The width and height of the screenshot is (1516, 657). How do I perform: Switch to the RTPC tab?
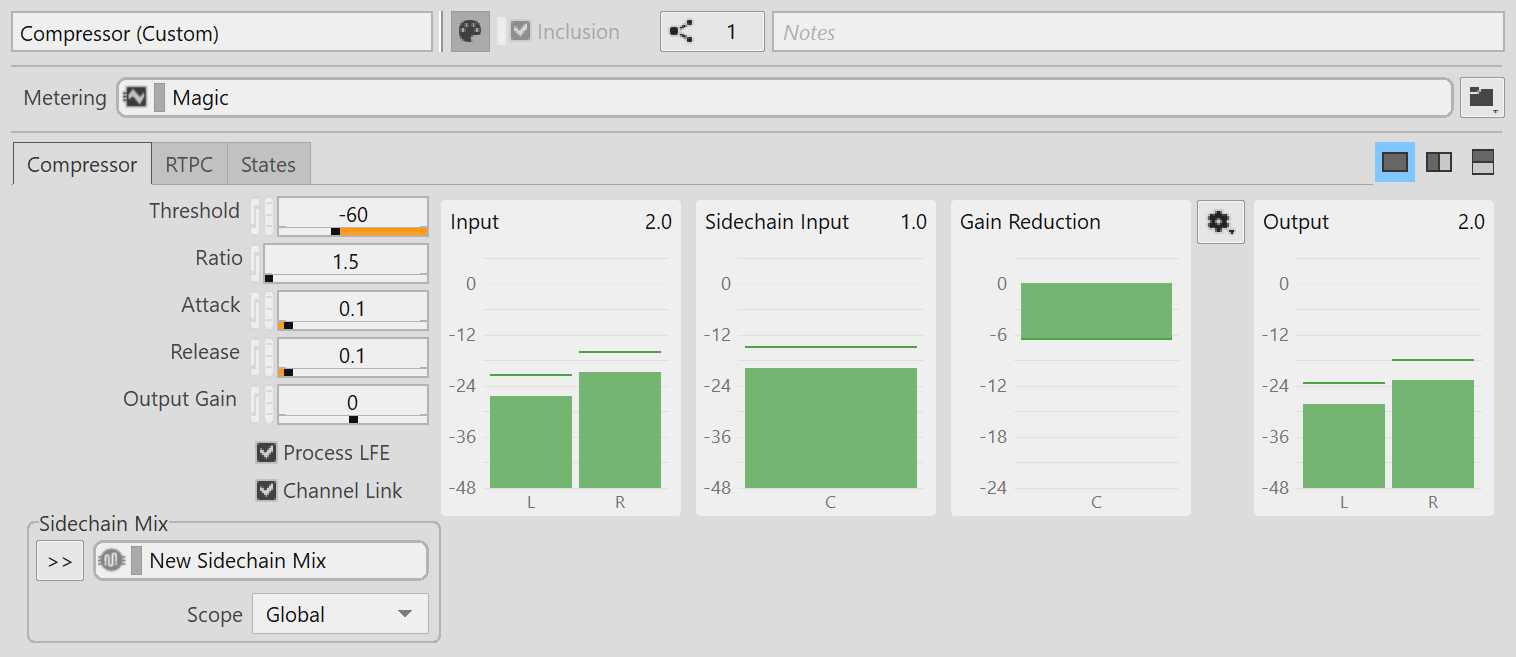pos(189,165)
